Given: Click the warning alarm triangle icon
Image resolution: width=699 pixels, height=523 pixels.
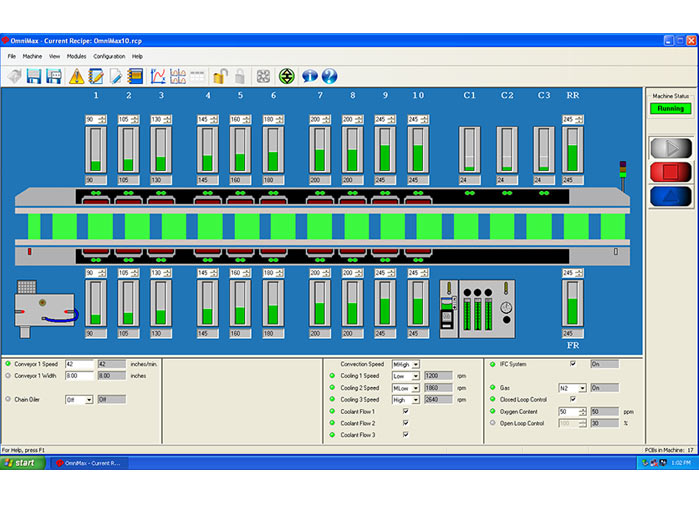Looking at the screenshot, I should (x=76, y=76).
